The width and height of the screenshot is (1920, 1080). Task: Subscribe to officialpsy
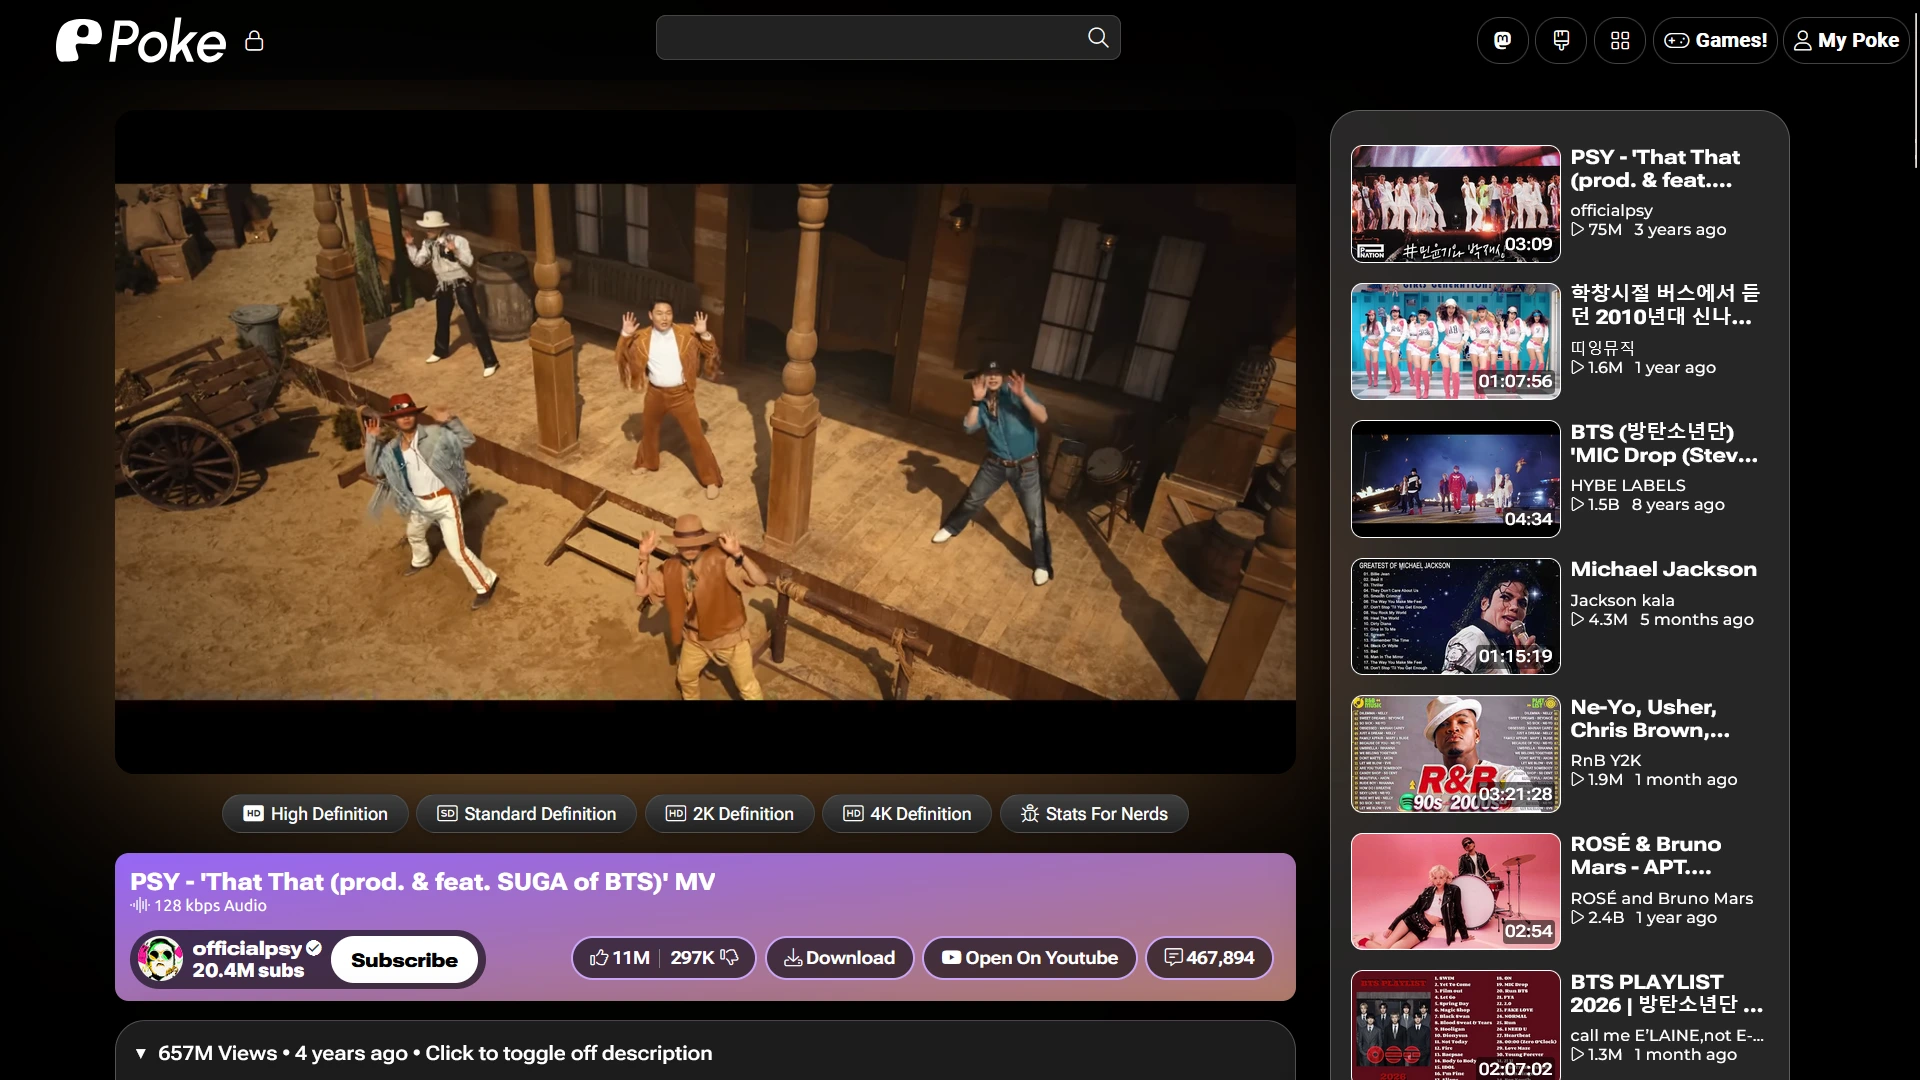(x=404, y=960)
